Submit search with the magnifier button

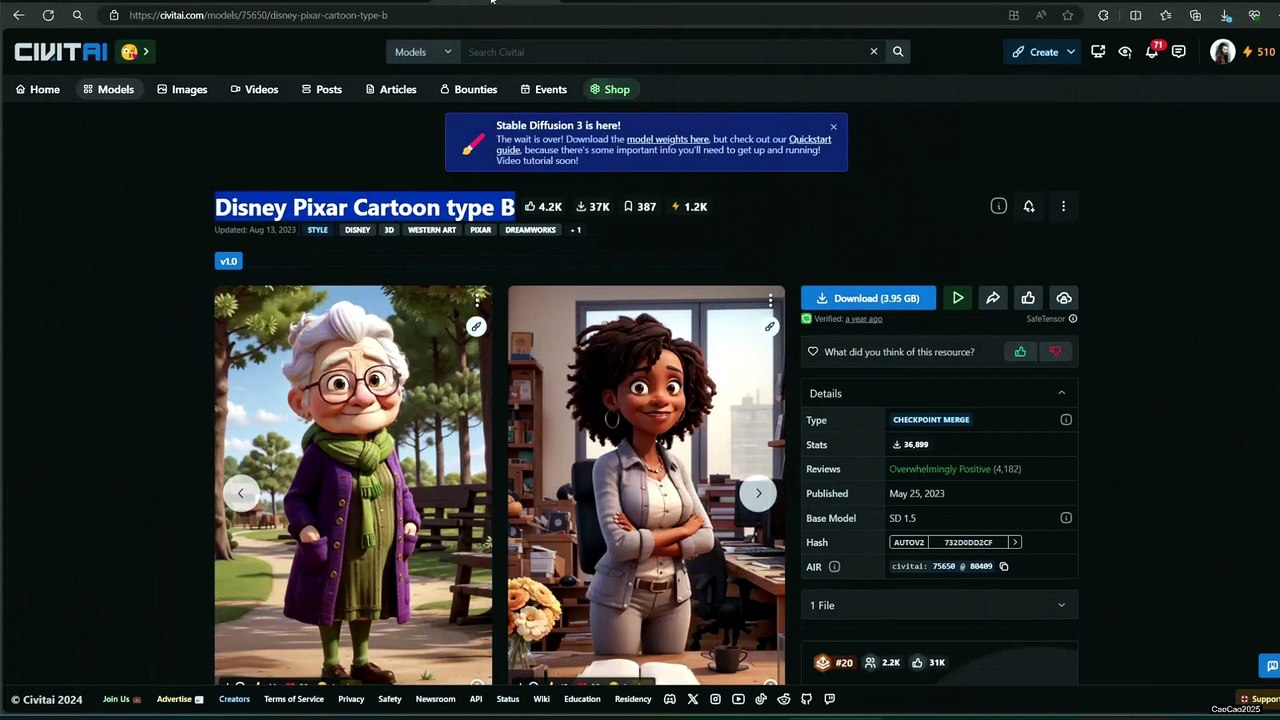pyautogui.click(x=898, y=52)
